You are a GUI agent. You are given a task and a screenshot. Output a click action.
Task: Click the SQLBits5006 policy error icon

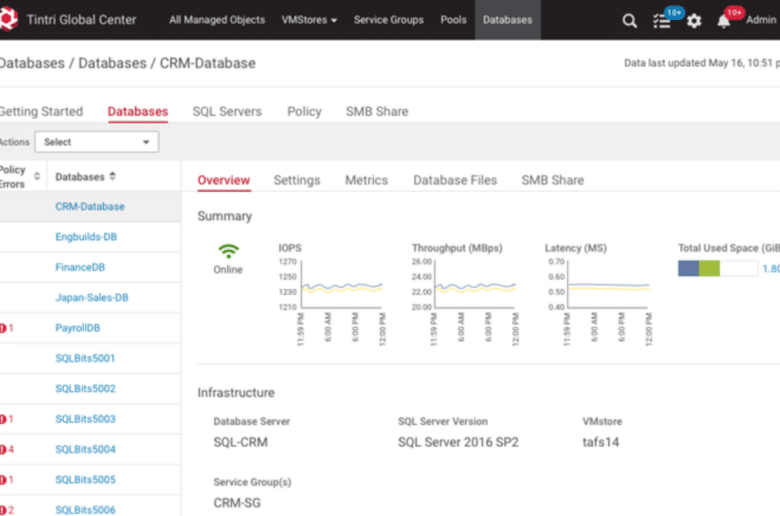[x=3, y=510]
